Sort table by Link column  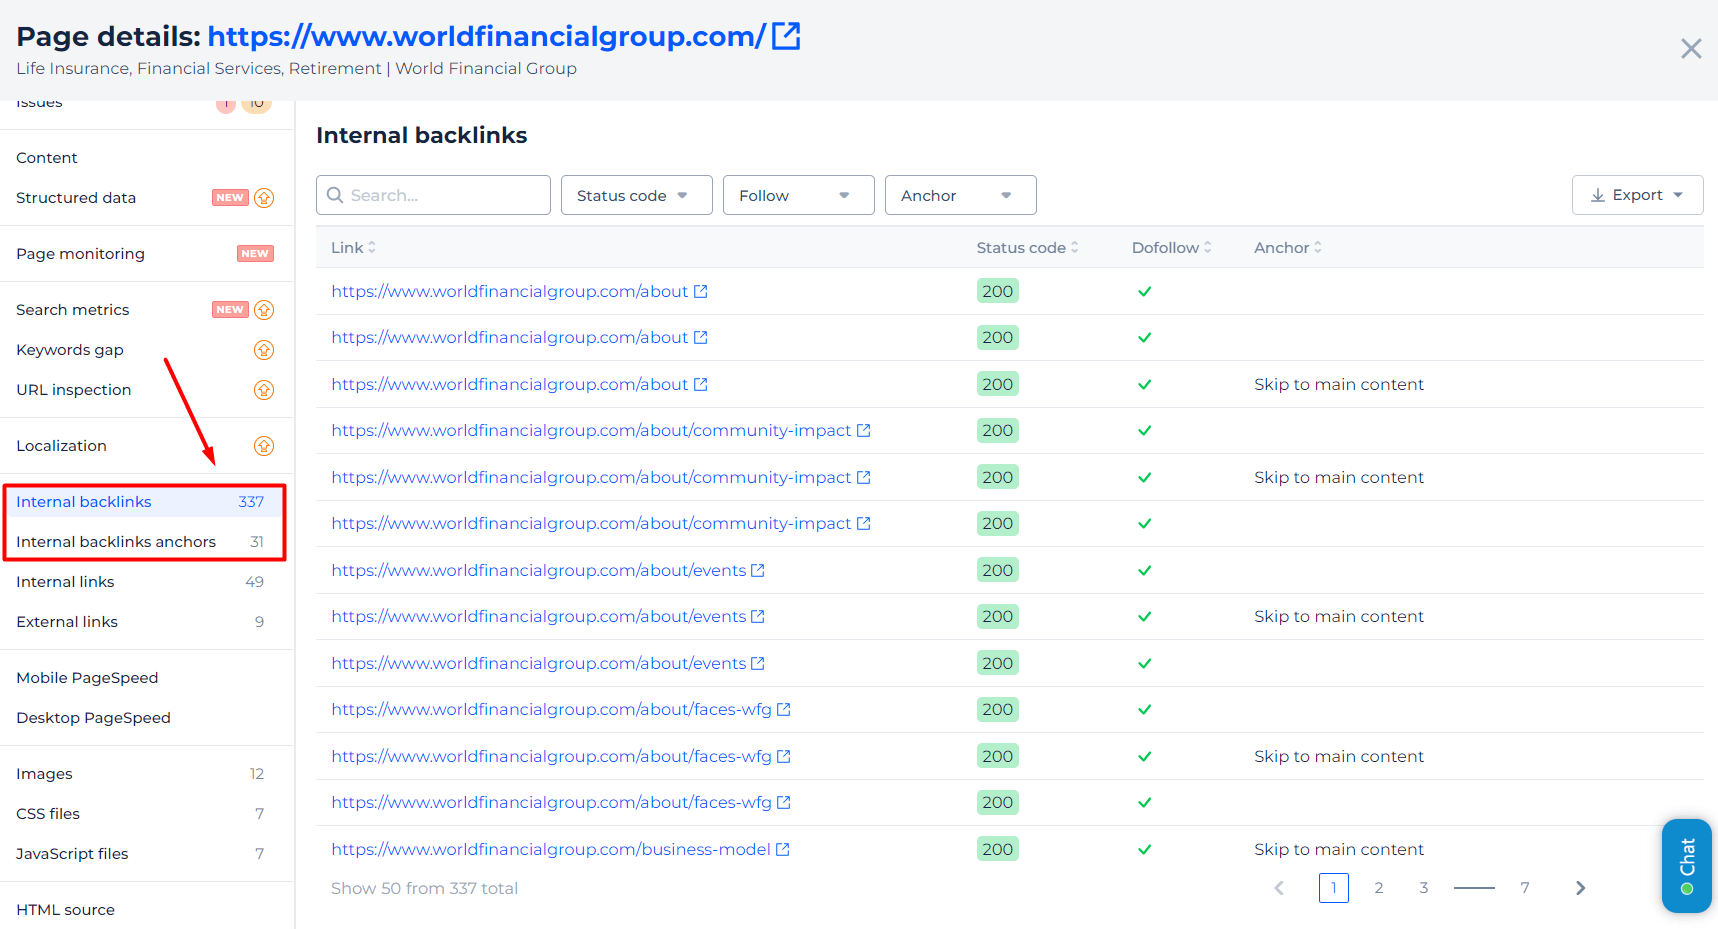point(353,247)
